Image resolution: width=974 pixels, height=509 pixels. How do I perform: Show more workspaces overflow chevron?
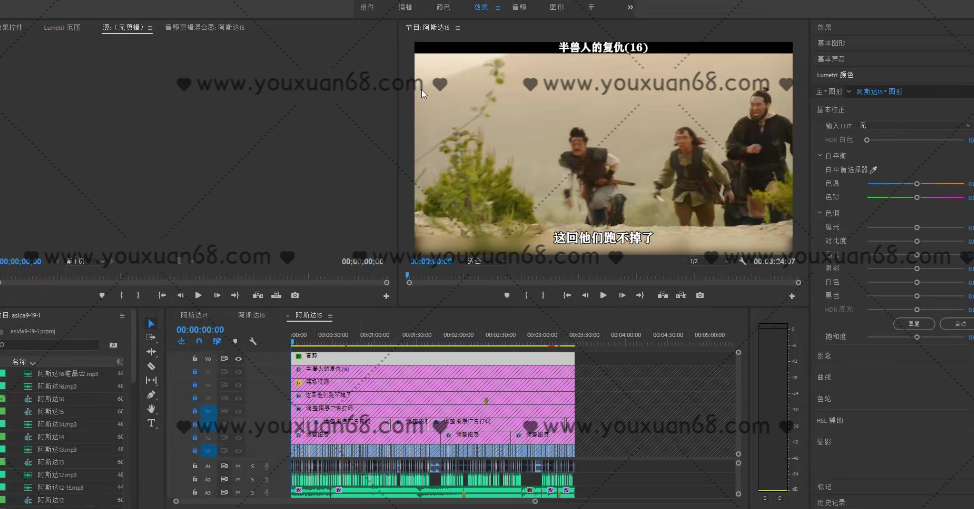(630, 7)
